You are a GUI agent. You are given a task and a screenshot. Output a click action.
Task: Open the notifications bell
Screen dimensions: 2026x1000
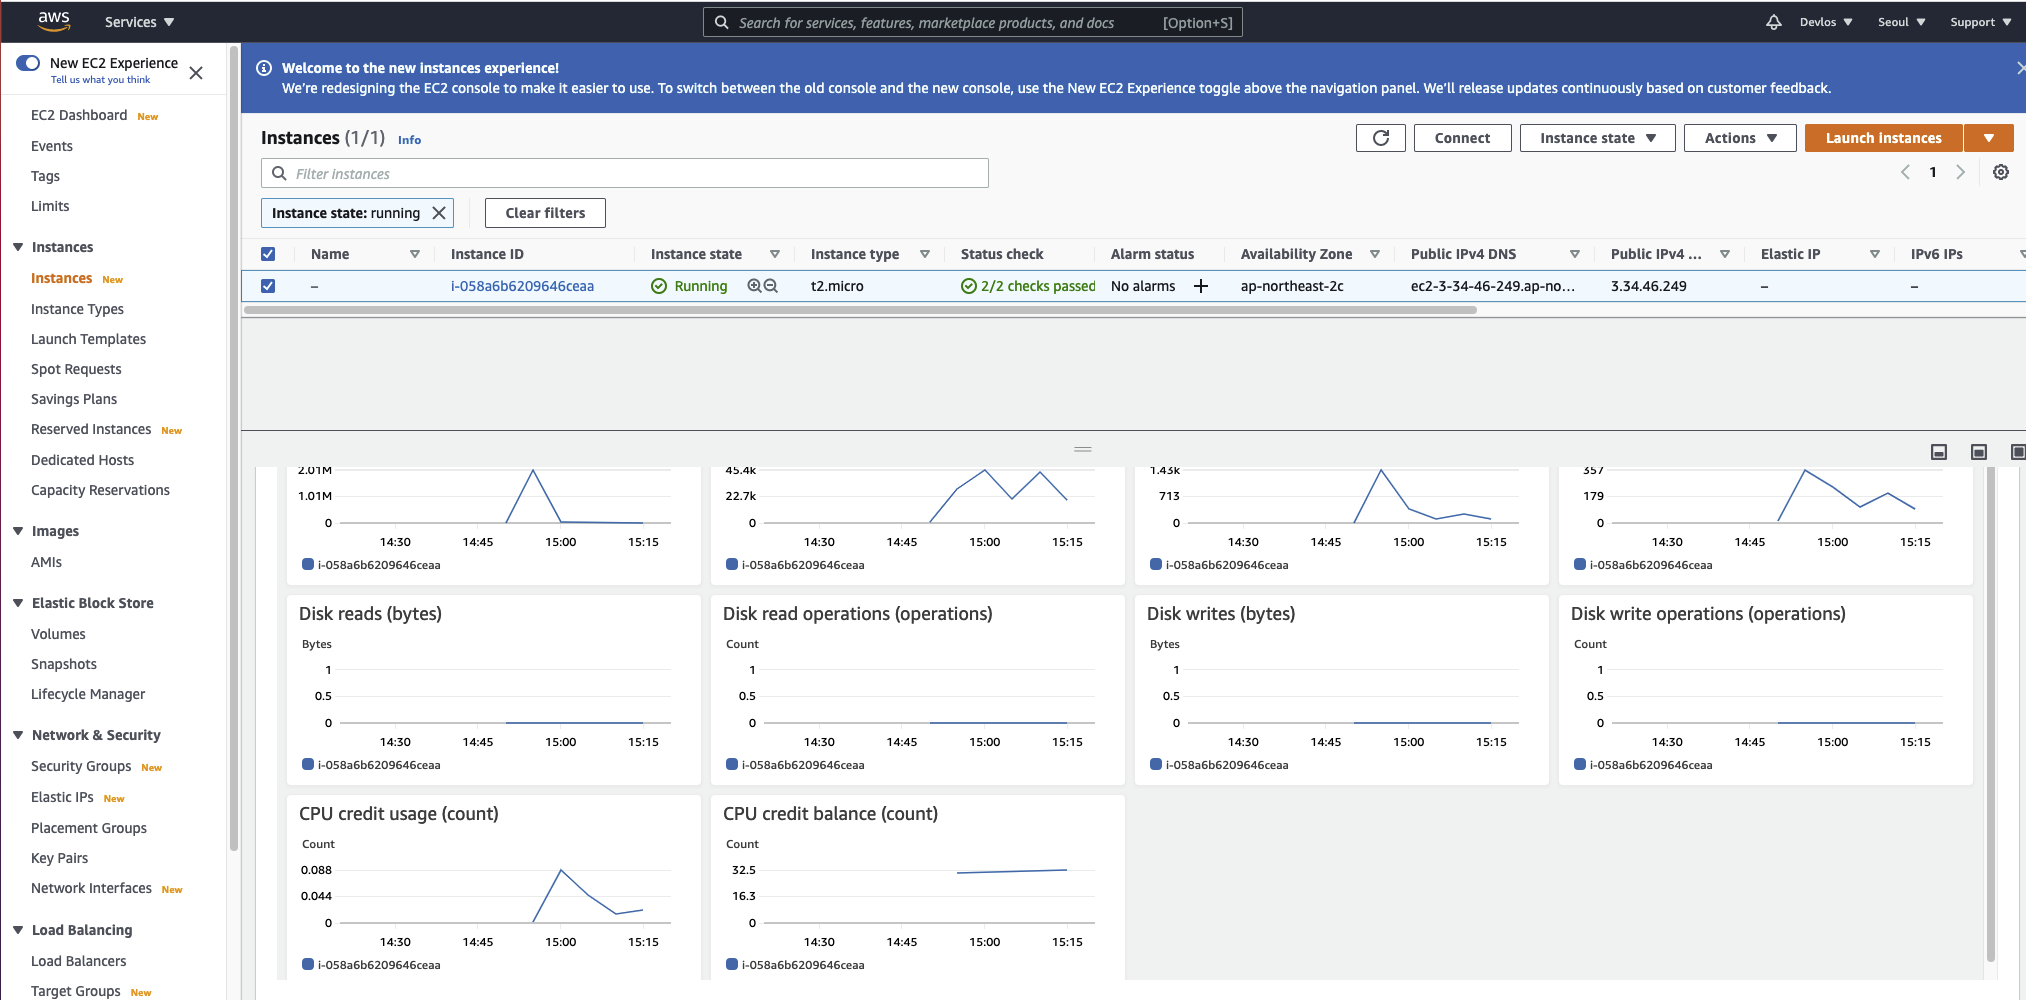coord(1773,22)
